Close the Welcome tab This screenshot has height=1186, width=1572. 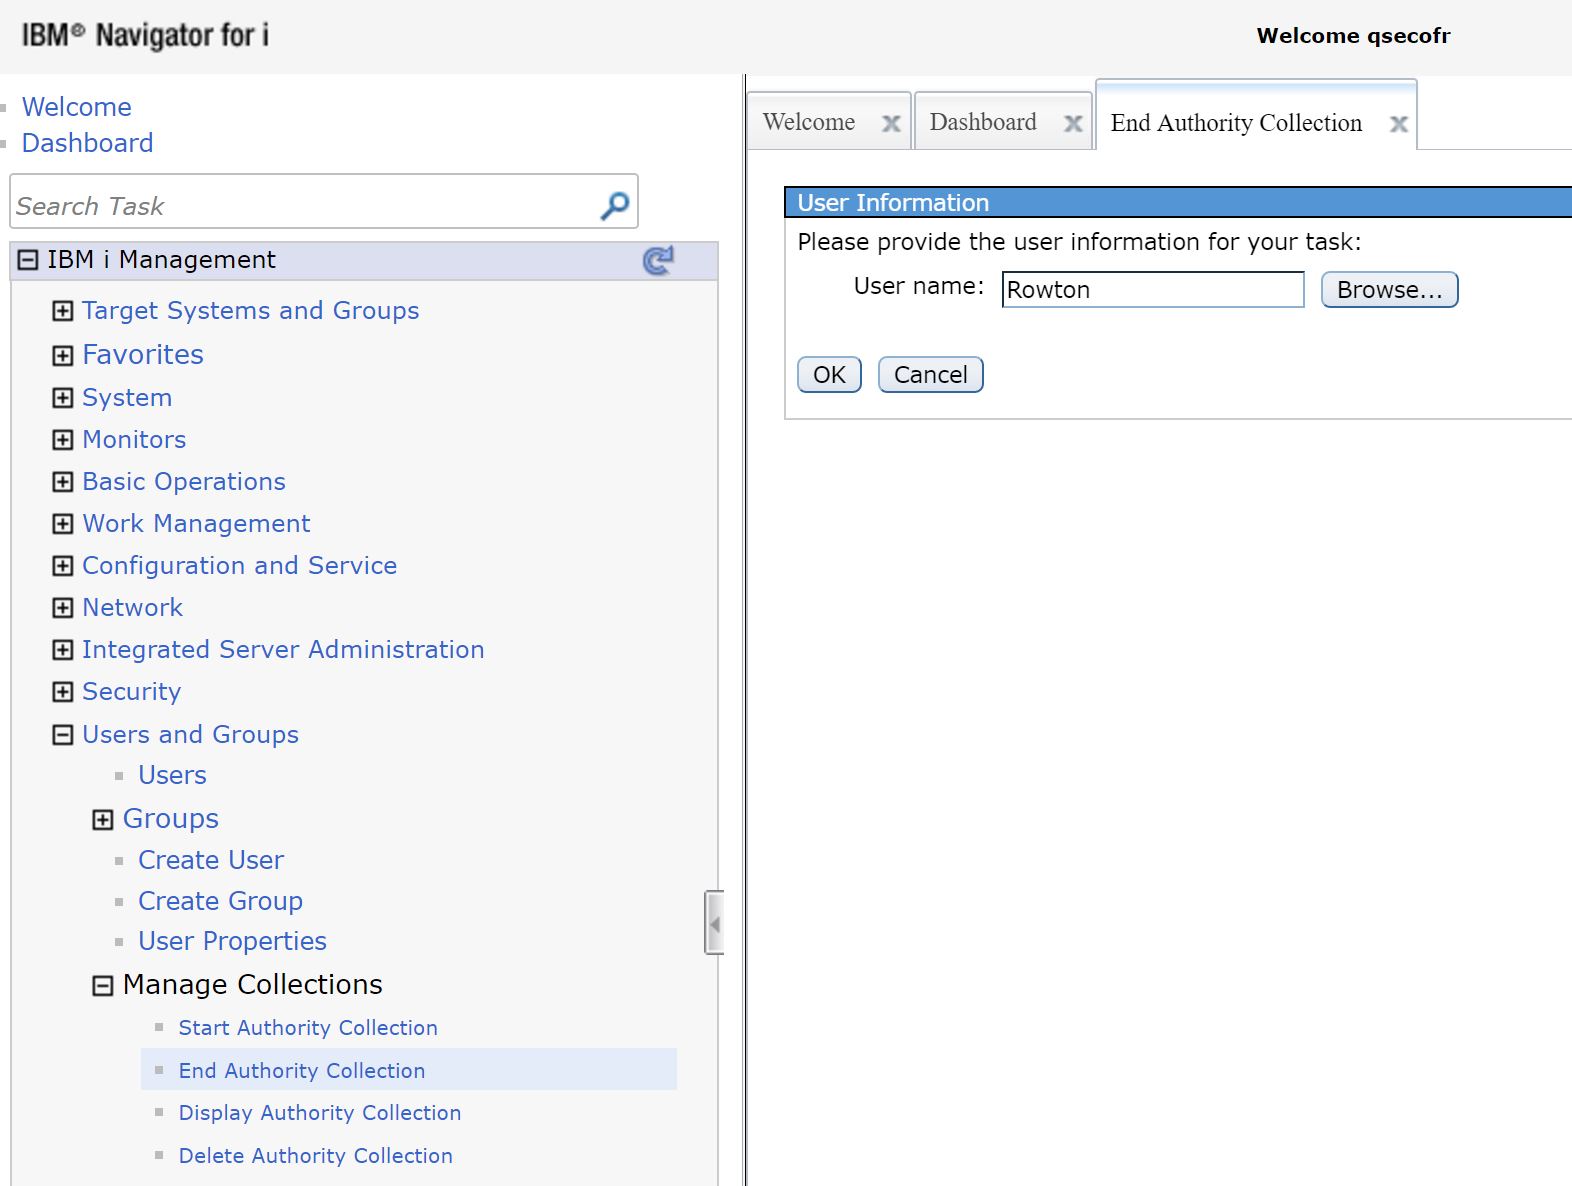[x=890, y=123]
